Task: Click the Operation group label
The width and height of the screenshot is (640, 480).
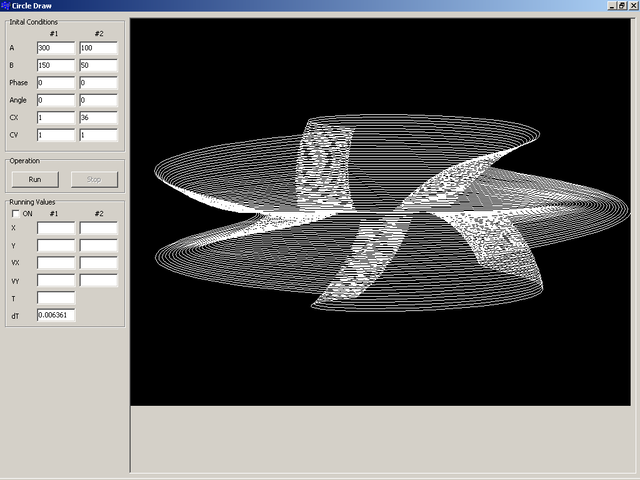Action: (25, 161)
